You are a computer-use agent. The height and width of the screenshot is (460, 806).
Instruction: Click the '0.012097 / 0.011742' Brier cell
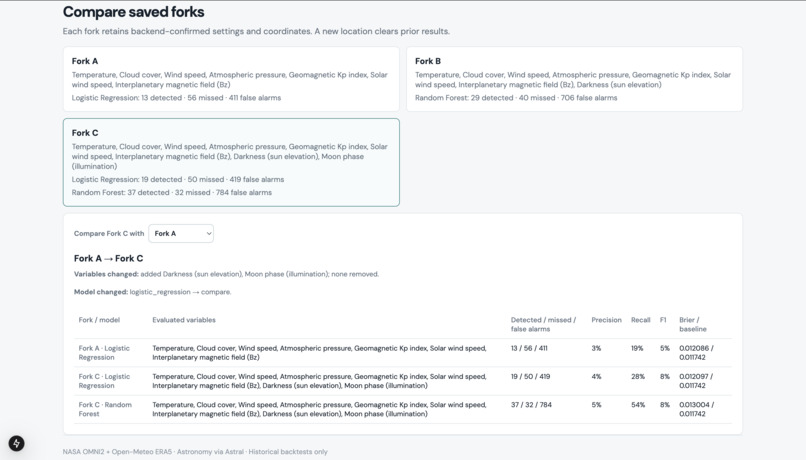(697, 381)
